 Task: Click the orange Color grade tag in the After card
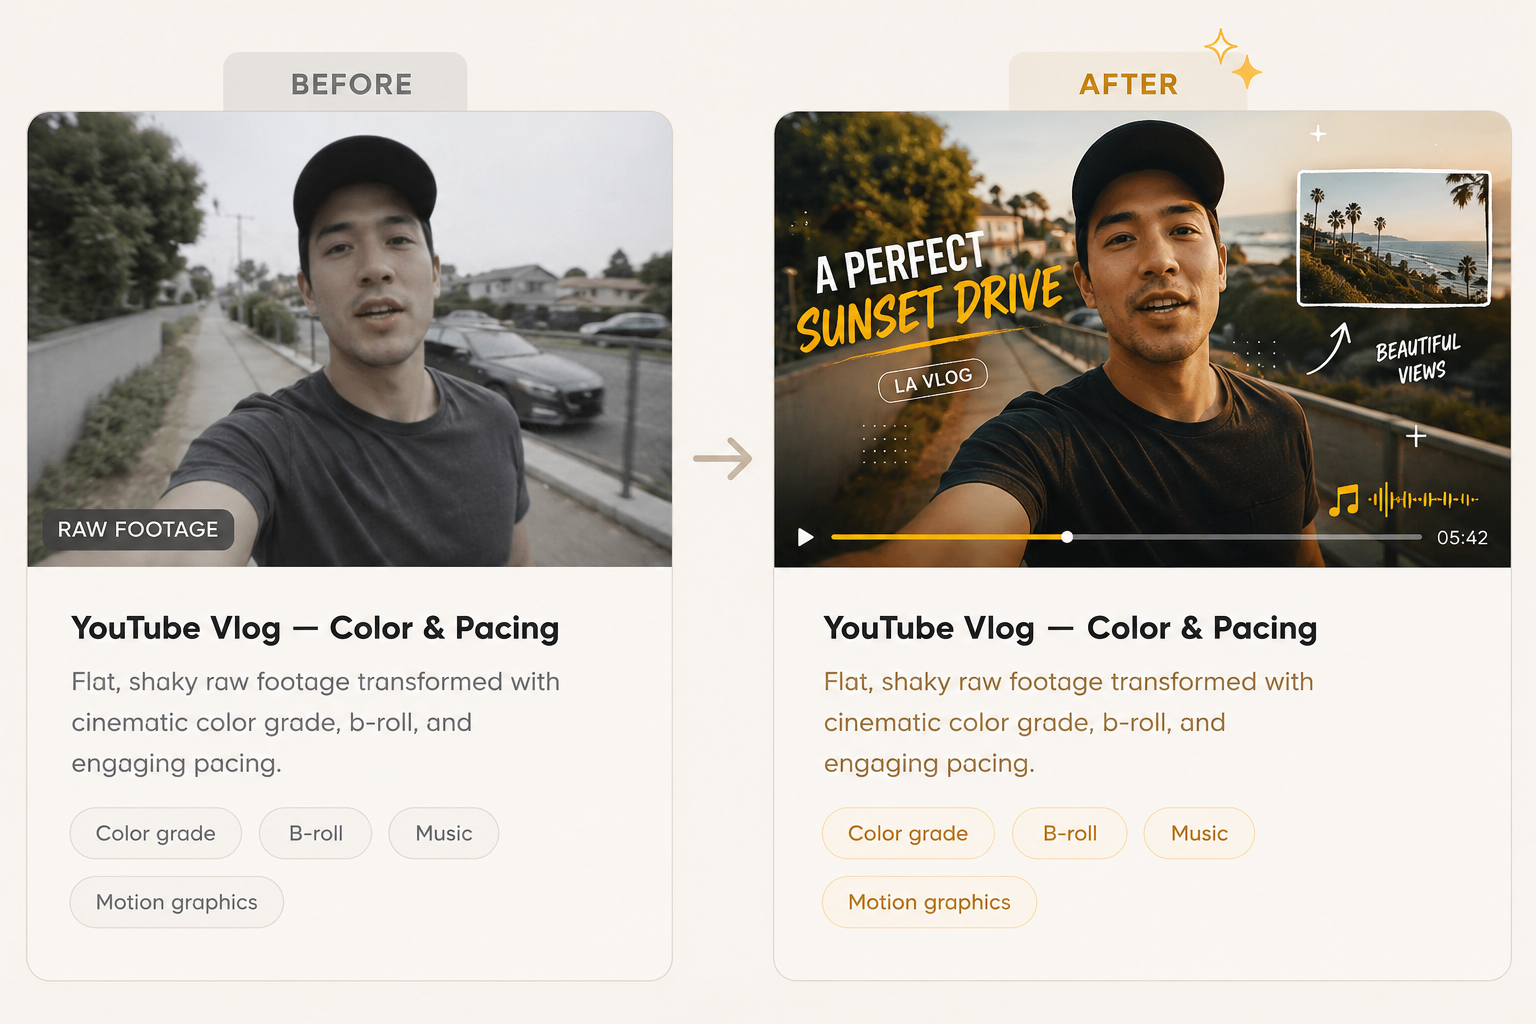click(x=908, y=833)
